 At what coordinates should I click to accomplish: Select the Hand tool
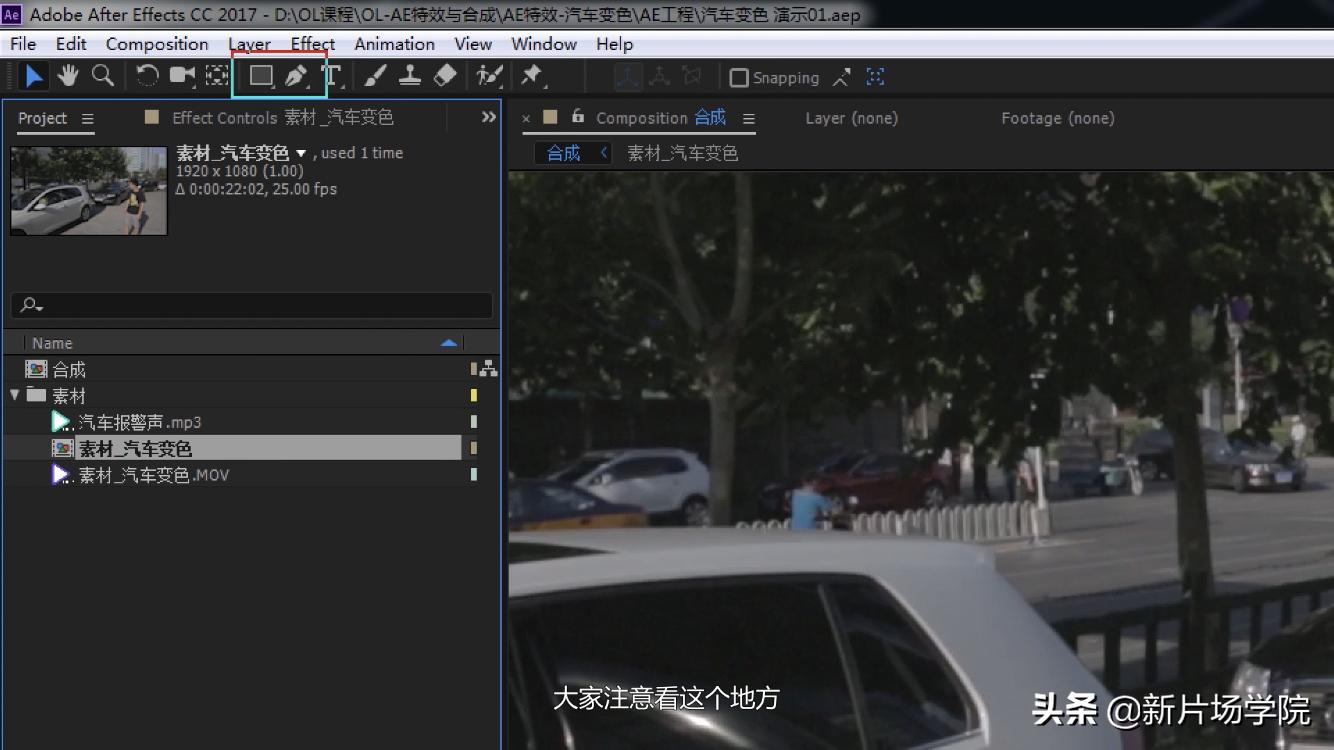68,75
